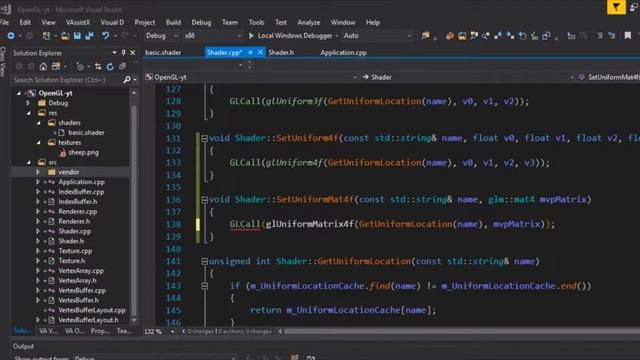Switch to the Application.cpp tab
The image size is (640, 360).
coord(343,53)
